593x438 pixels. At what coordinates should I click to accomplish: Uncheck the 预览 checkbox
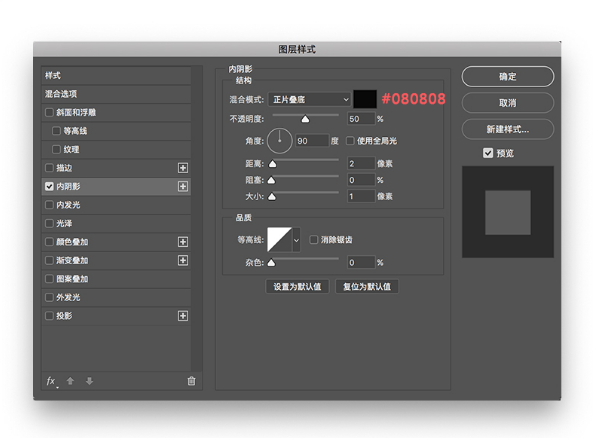[488, 153]
